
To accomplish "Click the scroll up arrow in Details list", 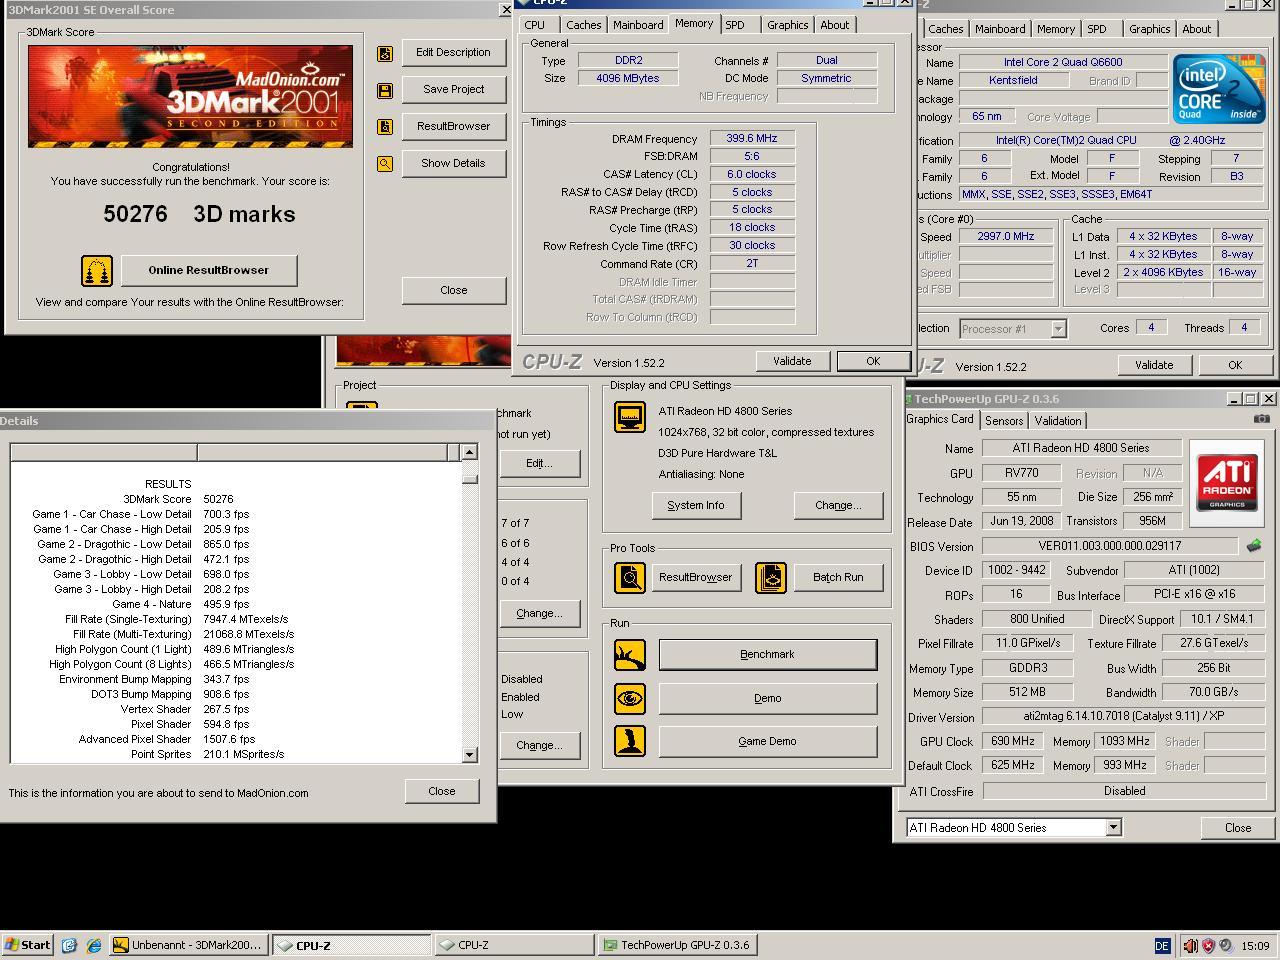I will (x=469, y=453).
